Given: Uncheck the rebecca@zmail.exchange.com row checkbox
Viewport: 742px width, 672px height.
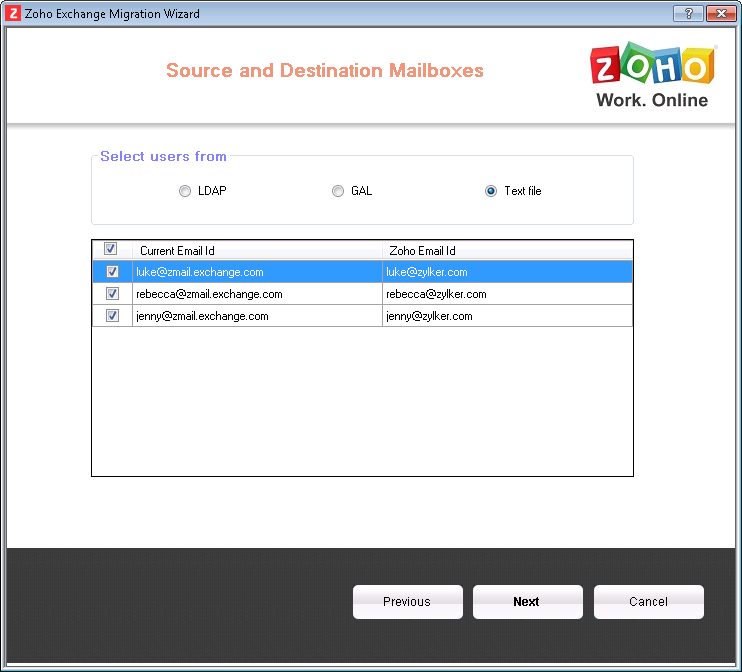Looking at the screenshot, I should click(x=112, y=294).
